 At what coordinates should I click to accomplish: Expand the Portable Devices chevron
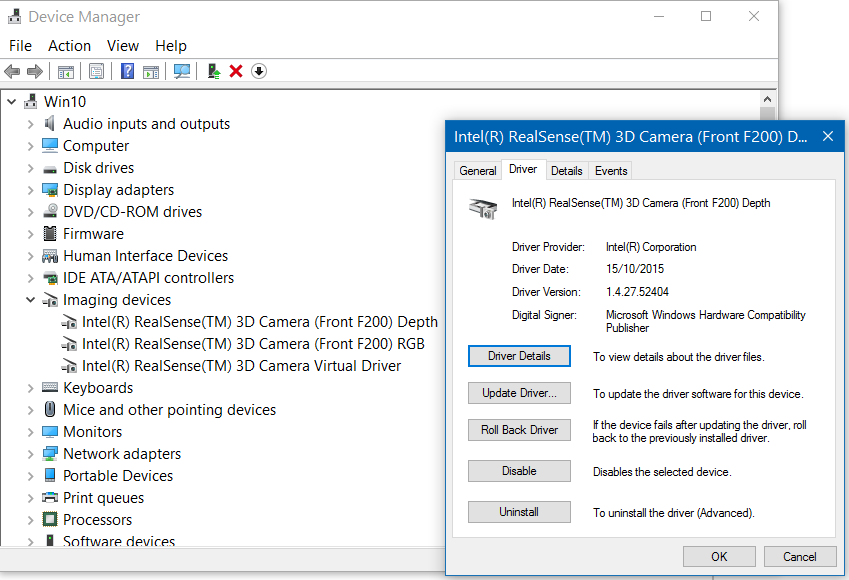[31, 476]
